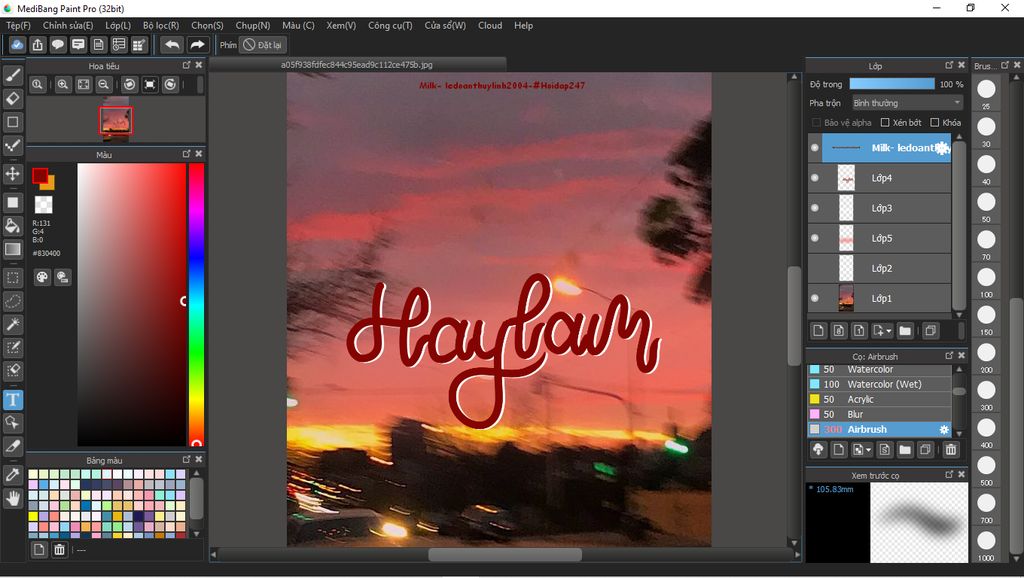
Task: Select the Bucket fill tool
Action: pos(12,226)
